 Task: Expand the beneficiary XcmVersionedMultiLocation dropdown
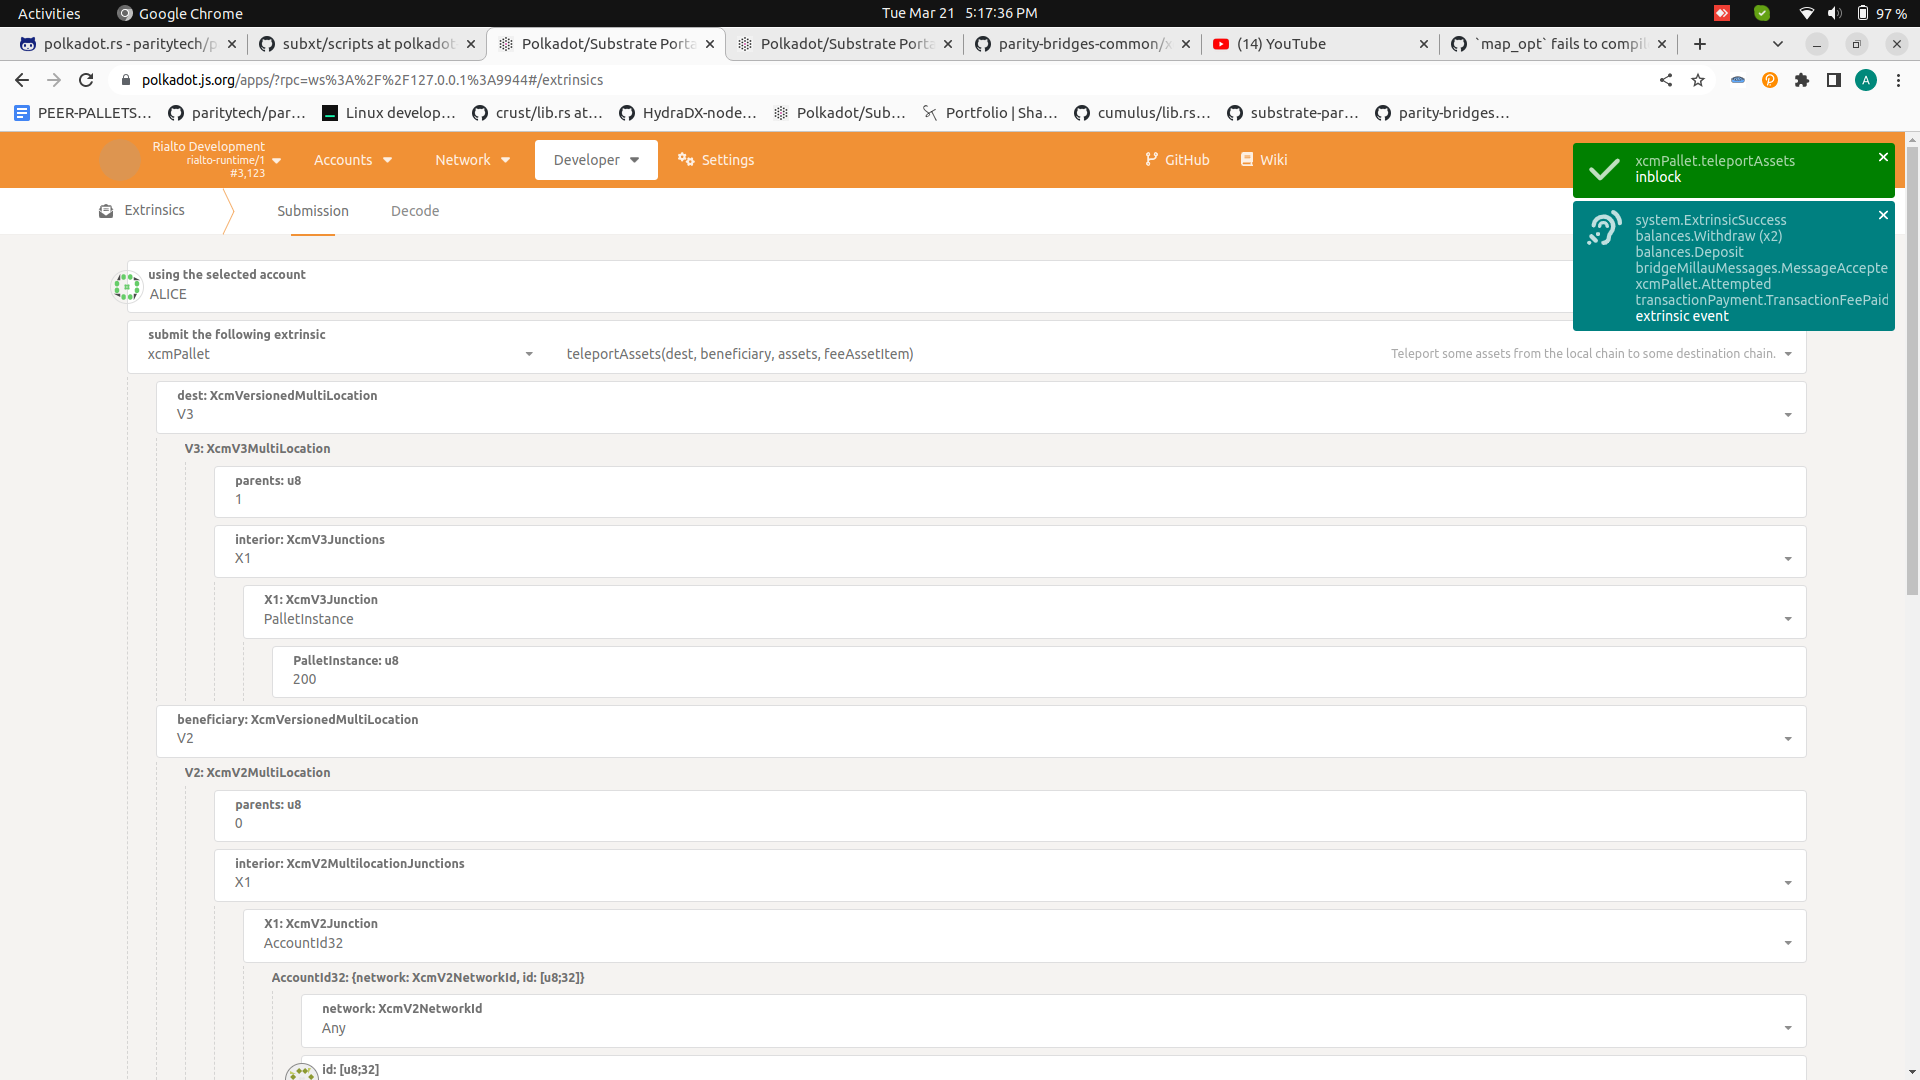point(1787,738)
